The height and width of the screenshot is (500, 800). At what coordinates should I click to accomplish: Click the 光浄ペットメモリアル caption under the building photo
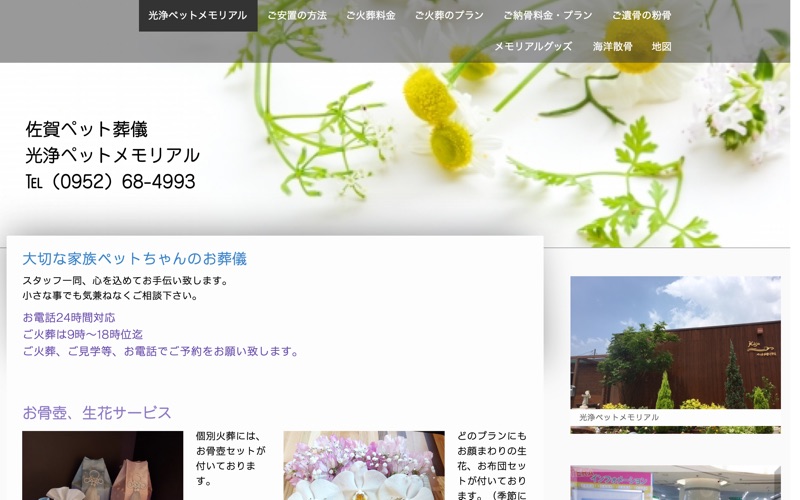(x=619, y=417)
